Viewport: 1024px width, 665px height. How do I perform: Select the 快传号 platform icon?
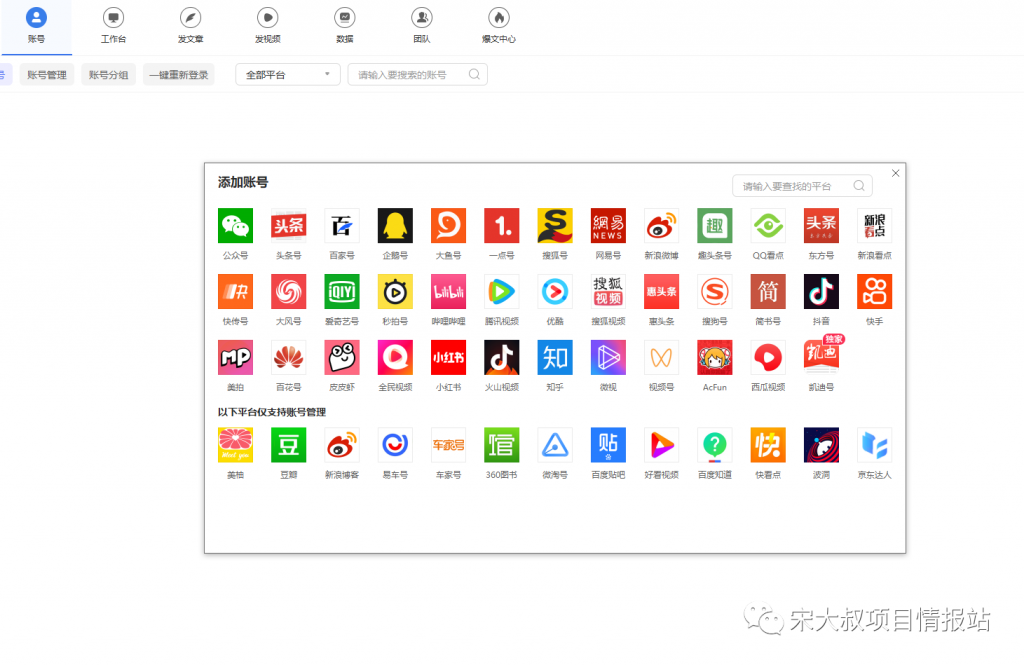point(236,292)
